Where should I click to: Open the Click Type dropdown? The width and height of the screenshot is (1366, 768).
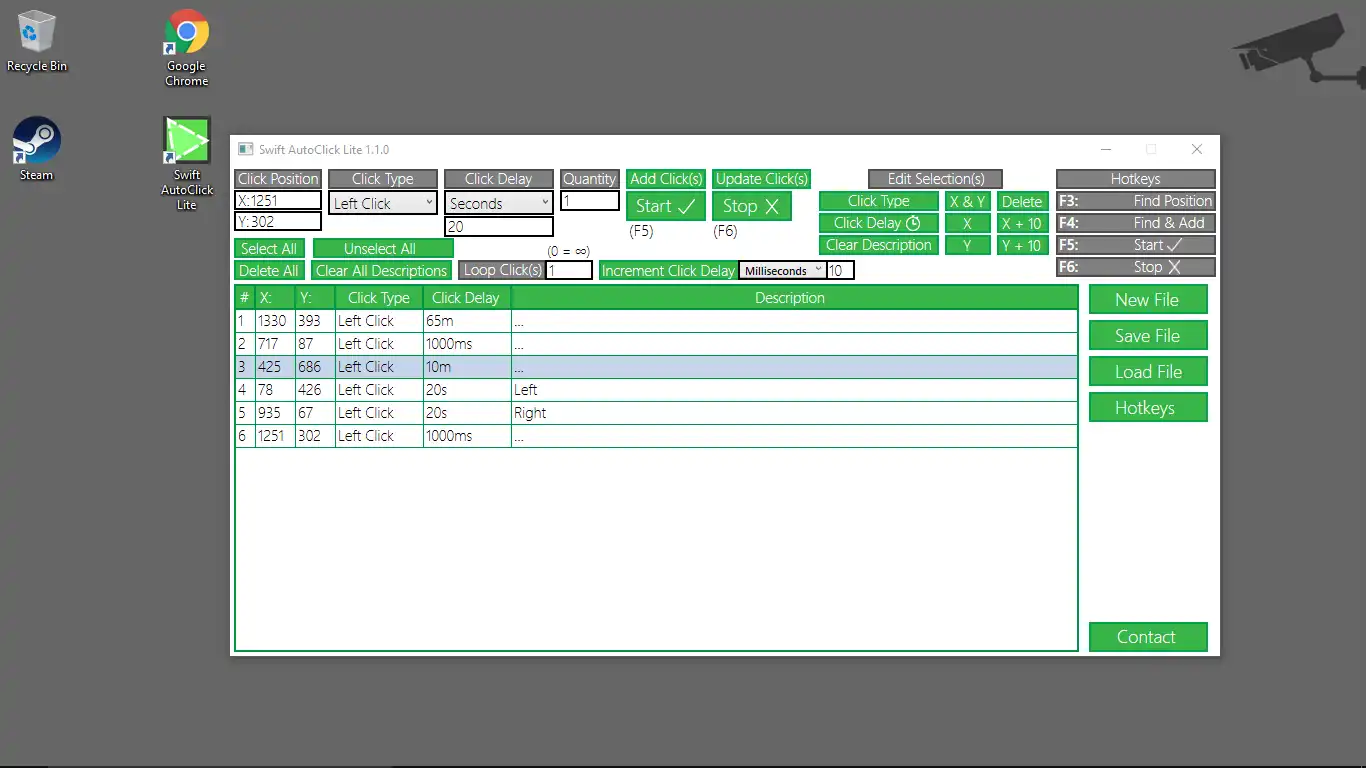383,203
